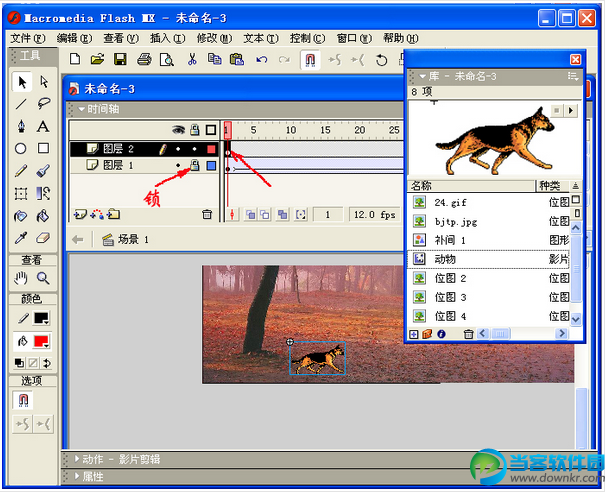
Task: Select the Fill Transform tool
Action: point(43,193)
